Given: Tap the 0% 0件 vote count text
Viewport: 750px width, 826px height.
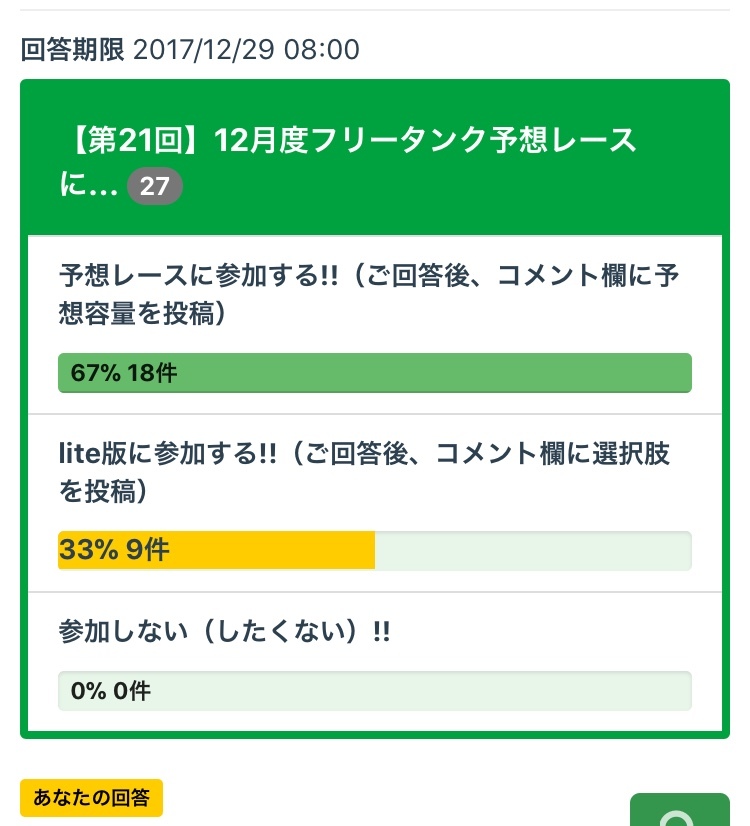Looking at the screenshot, I should [x=111, y=690].
